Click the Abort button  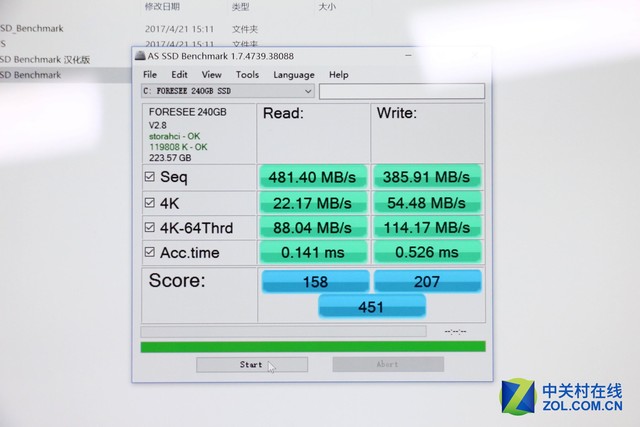[388, 364]
